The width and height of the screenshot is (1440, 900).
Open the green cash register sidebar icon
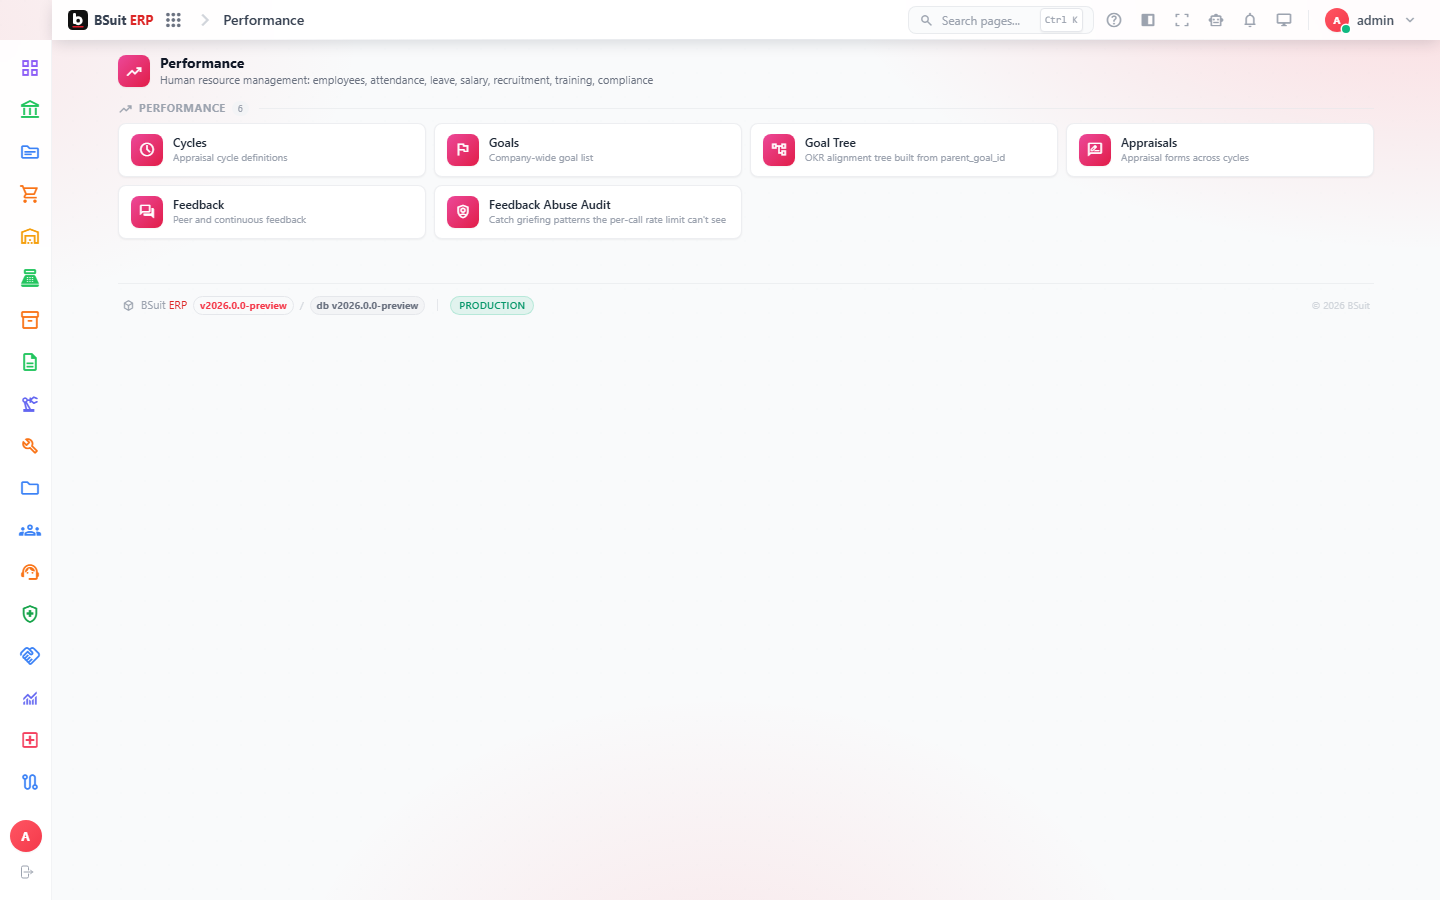(30, 278)
